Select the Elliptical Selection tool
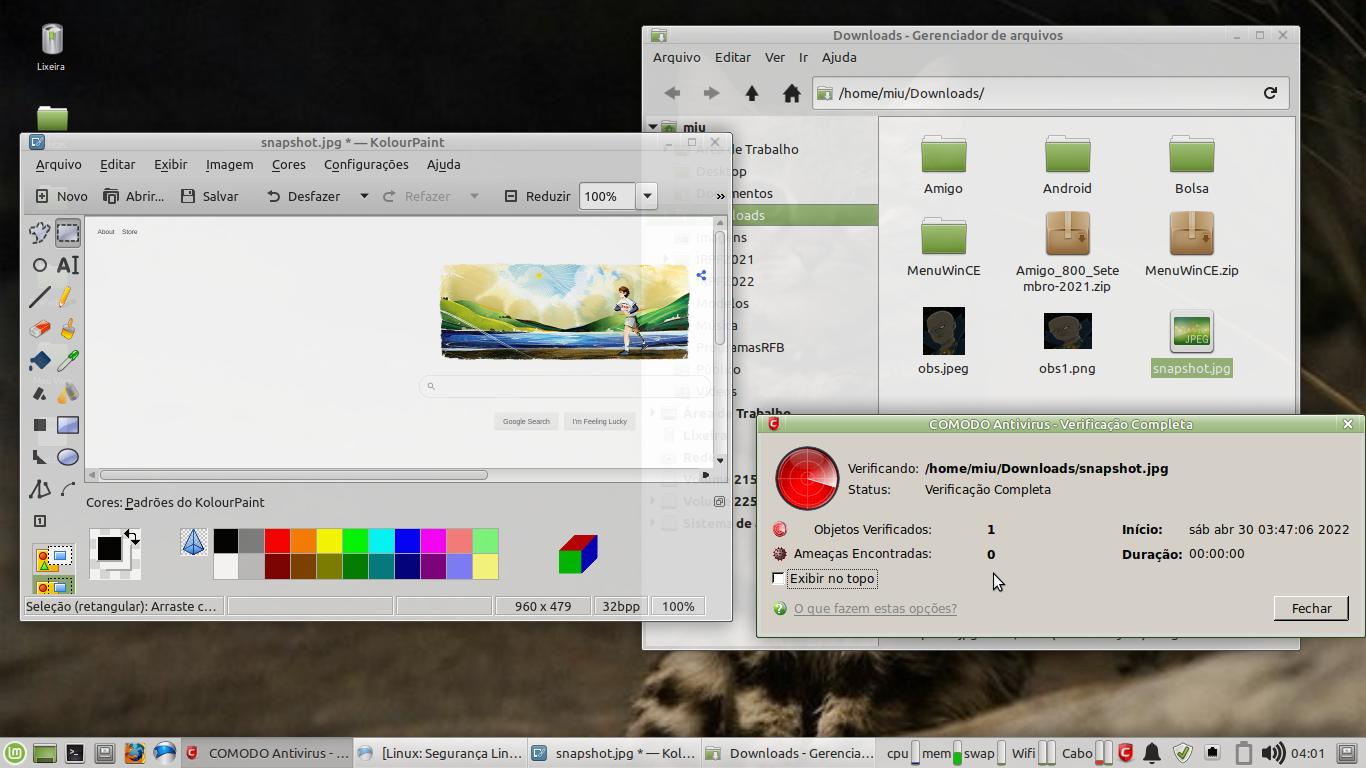Image resolution: width=1366 pixels, height=768 pixels. pos(39,265)
